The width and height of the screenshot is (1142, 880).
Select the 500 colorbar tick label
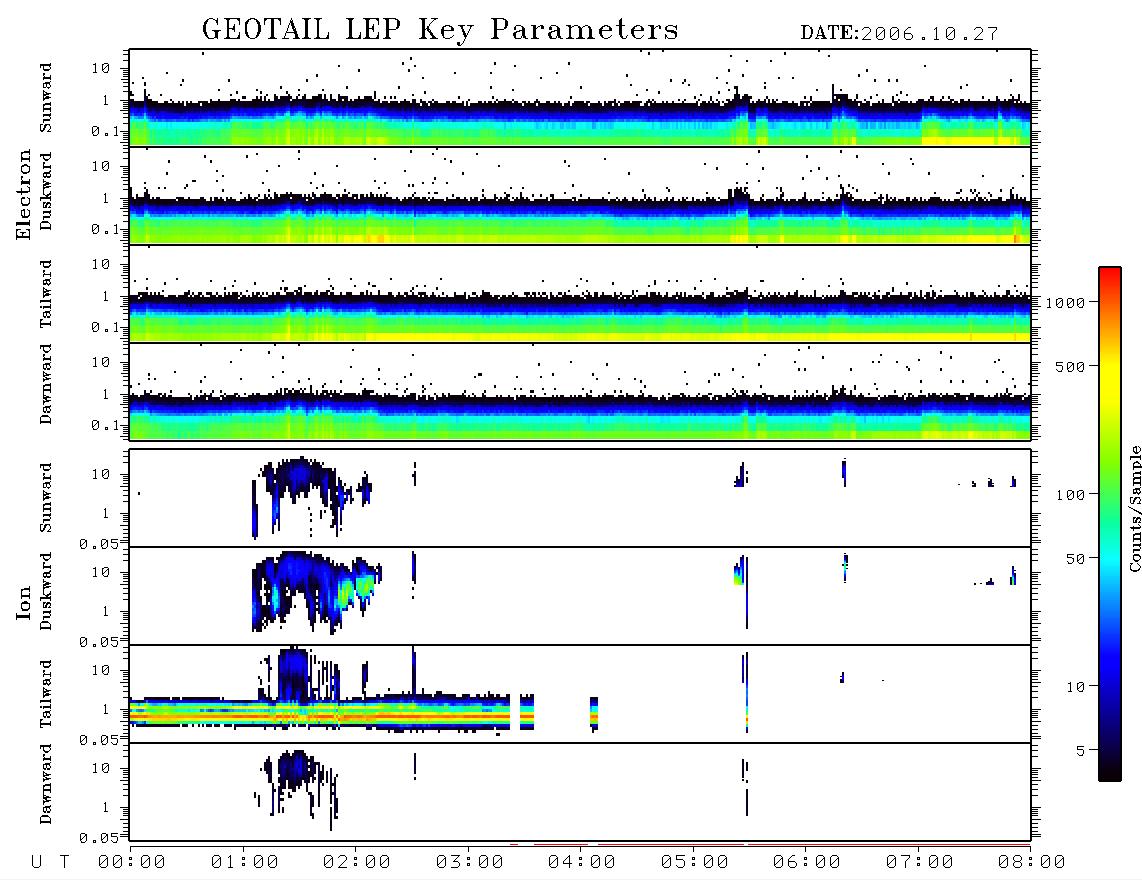[x=1070, y=366]
